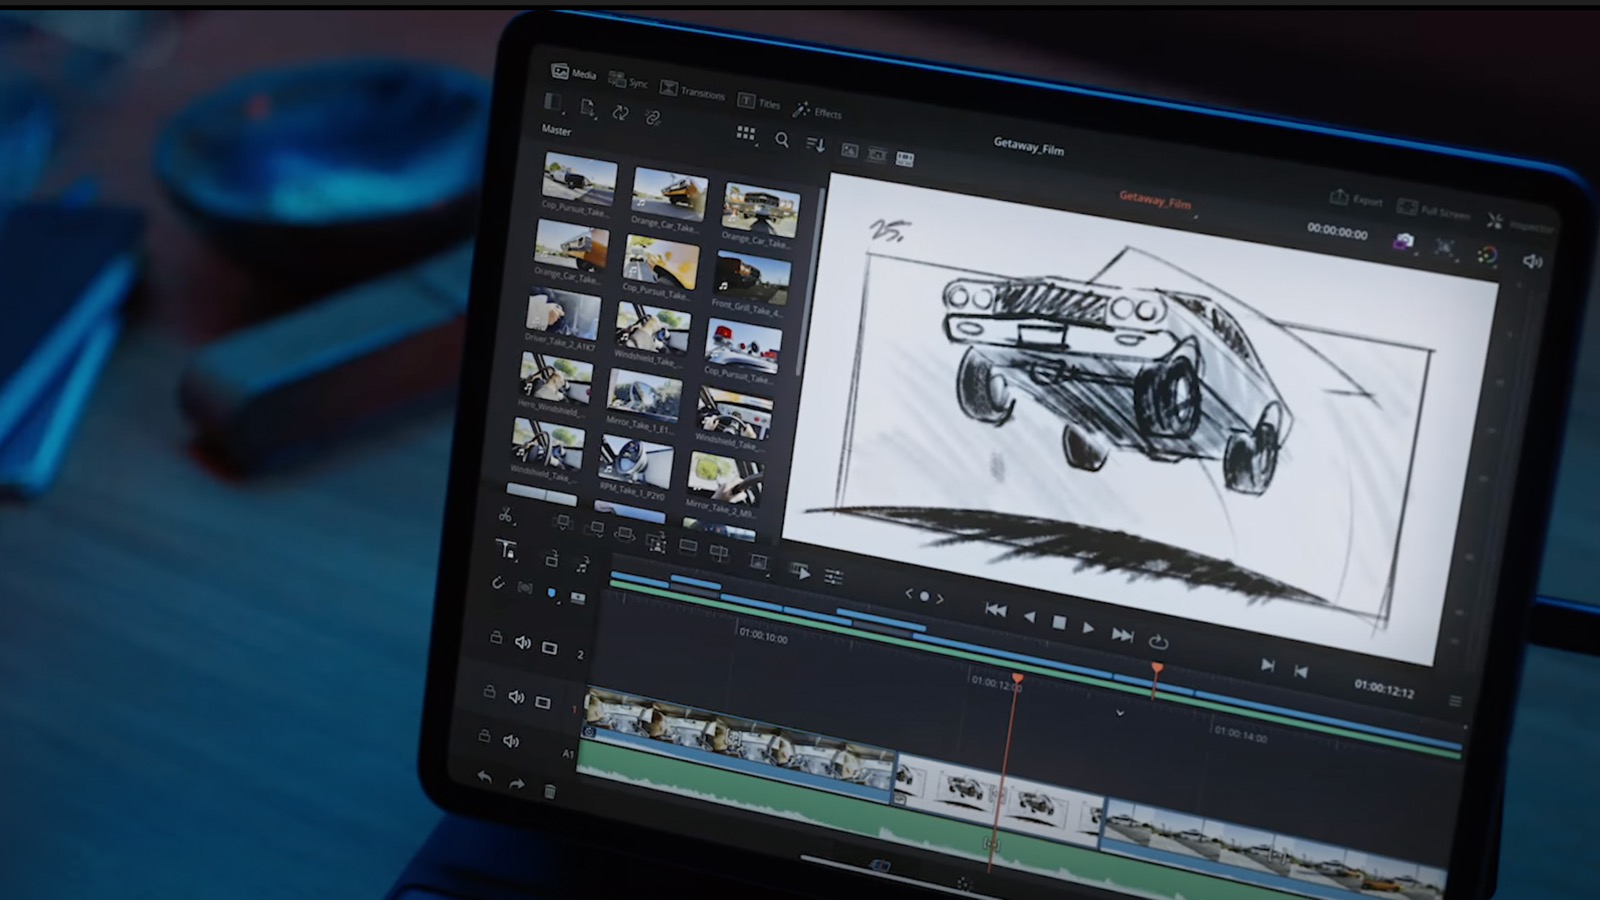Viewport: 1600px width, 900px height.
Task: Select timeline viewer mode icon
Action: point(905,159)
